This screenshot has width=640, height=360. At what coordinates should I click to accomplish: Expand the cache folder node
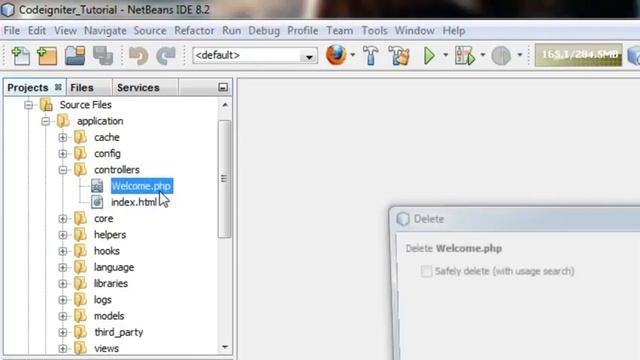[x=62, y=138]
